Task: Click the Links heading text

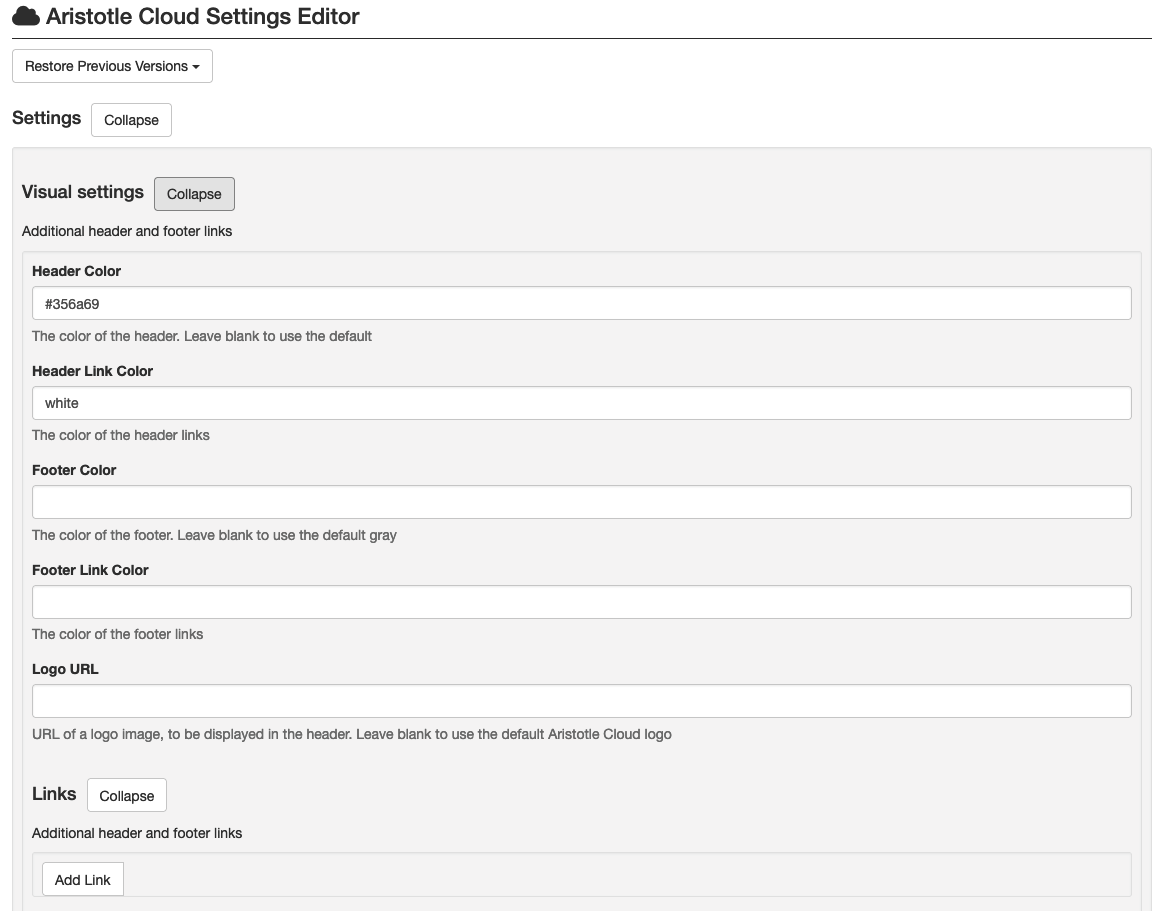Action: pyautogui.click(x=54, y=794)
